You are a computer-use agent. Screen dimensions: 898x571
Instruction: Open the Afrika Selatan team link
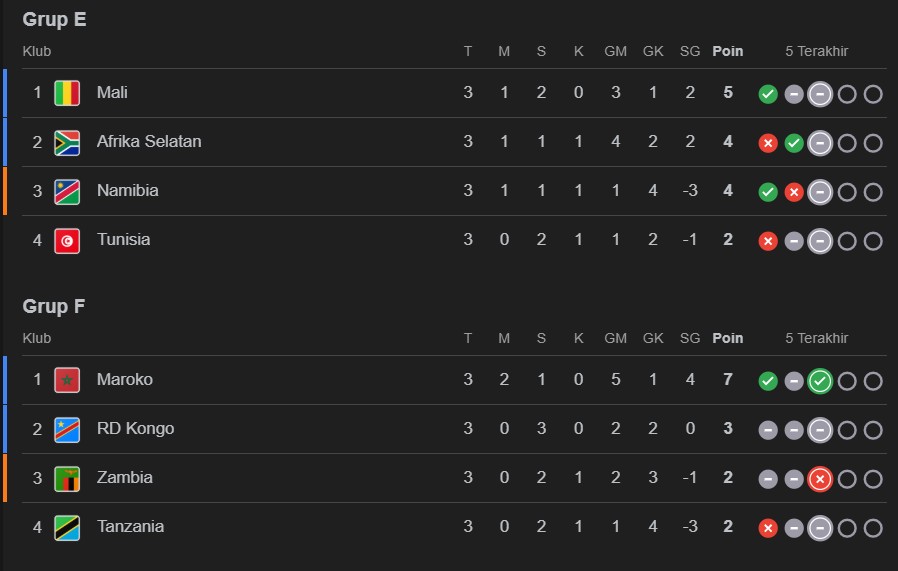coord(149,142)
